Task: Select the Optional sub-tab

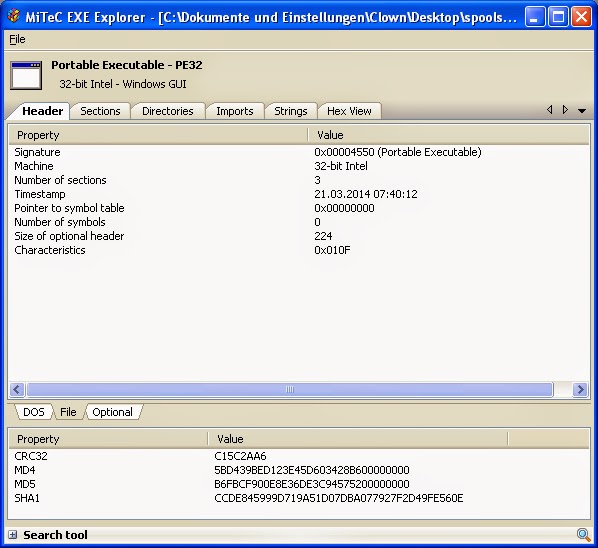Action: [113, 412]
